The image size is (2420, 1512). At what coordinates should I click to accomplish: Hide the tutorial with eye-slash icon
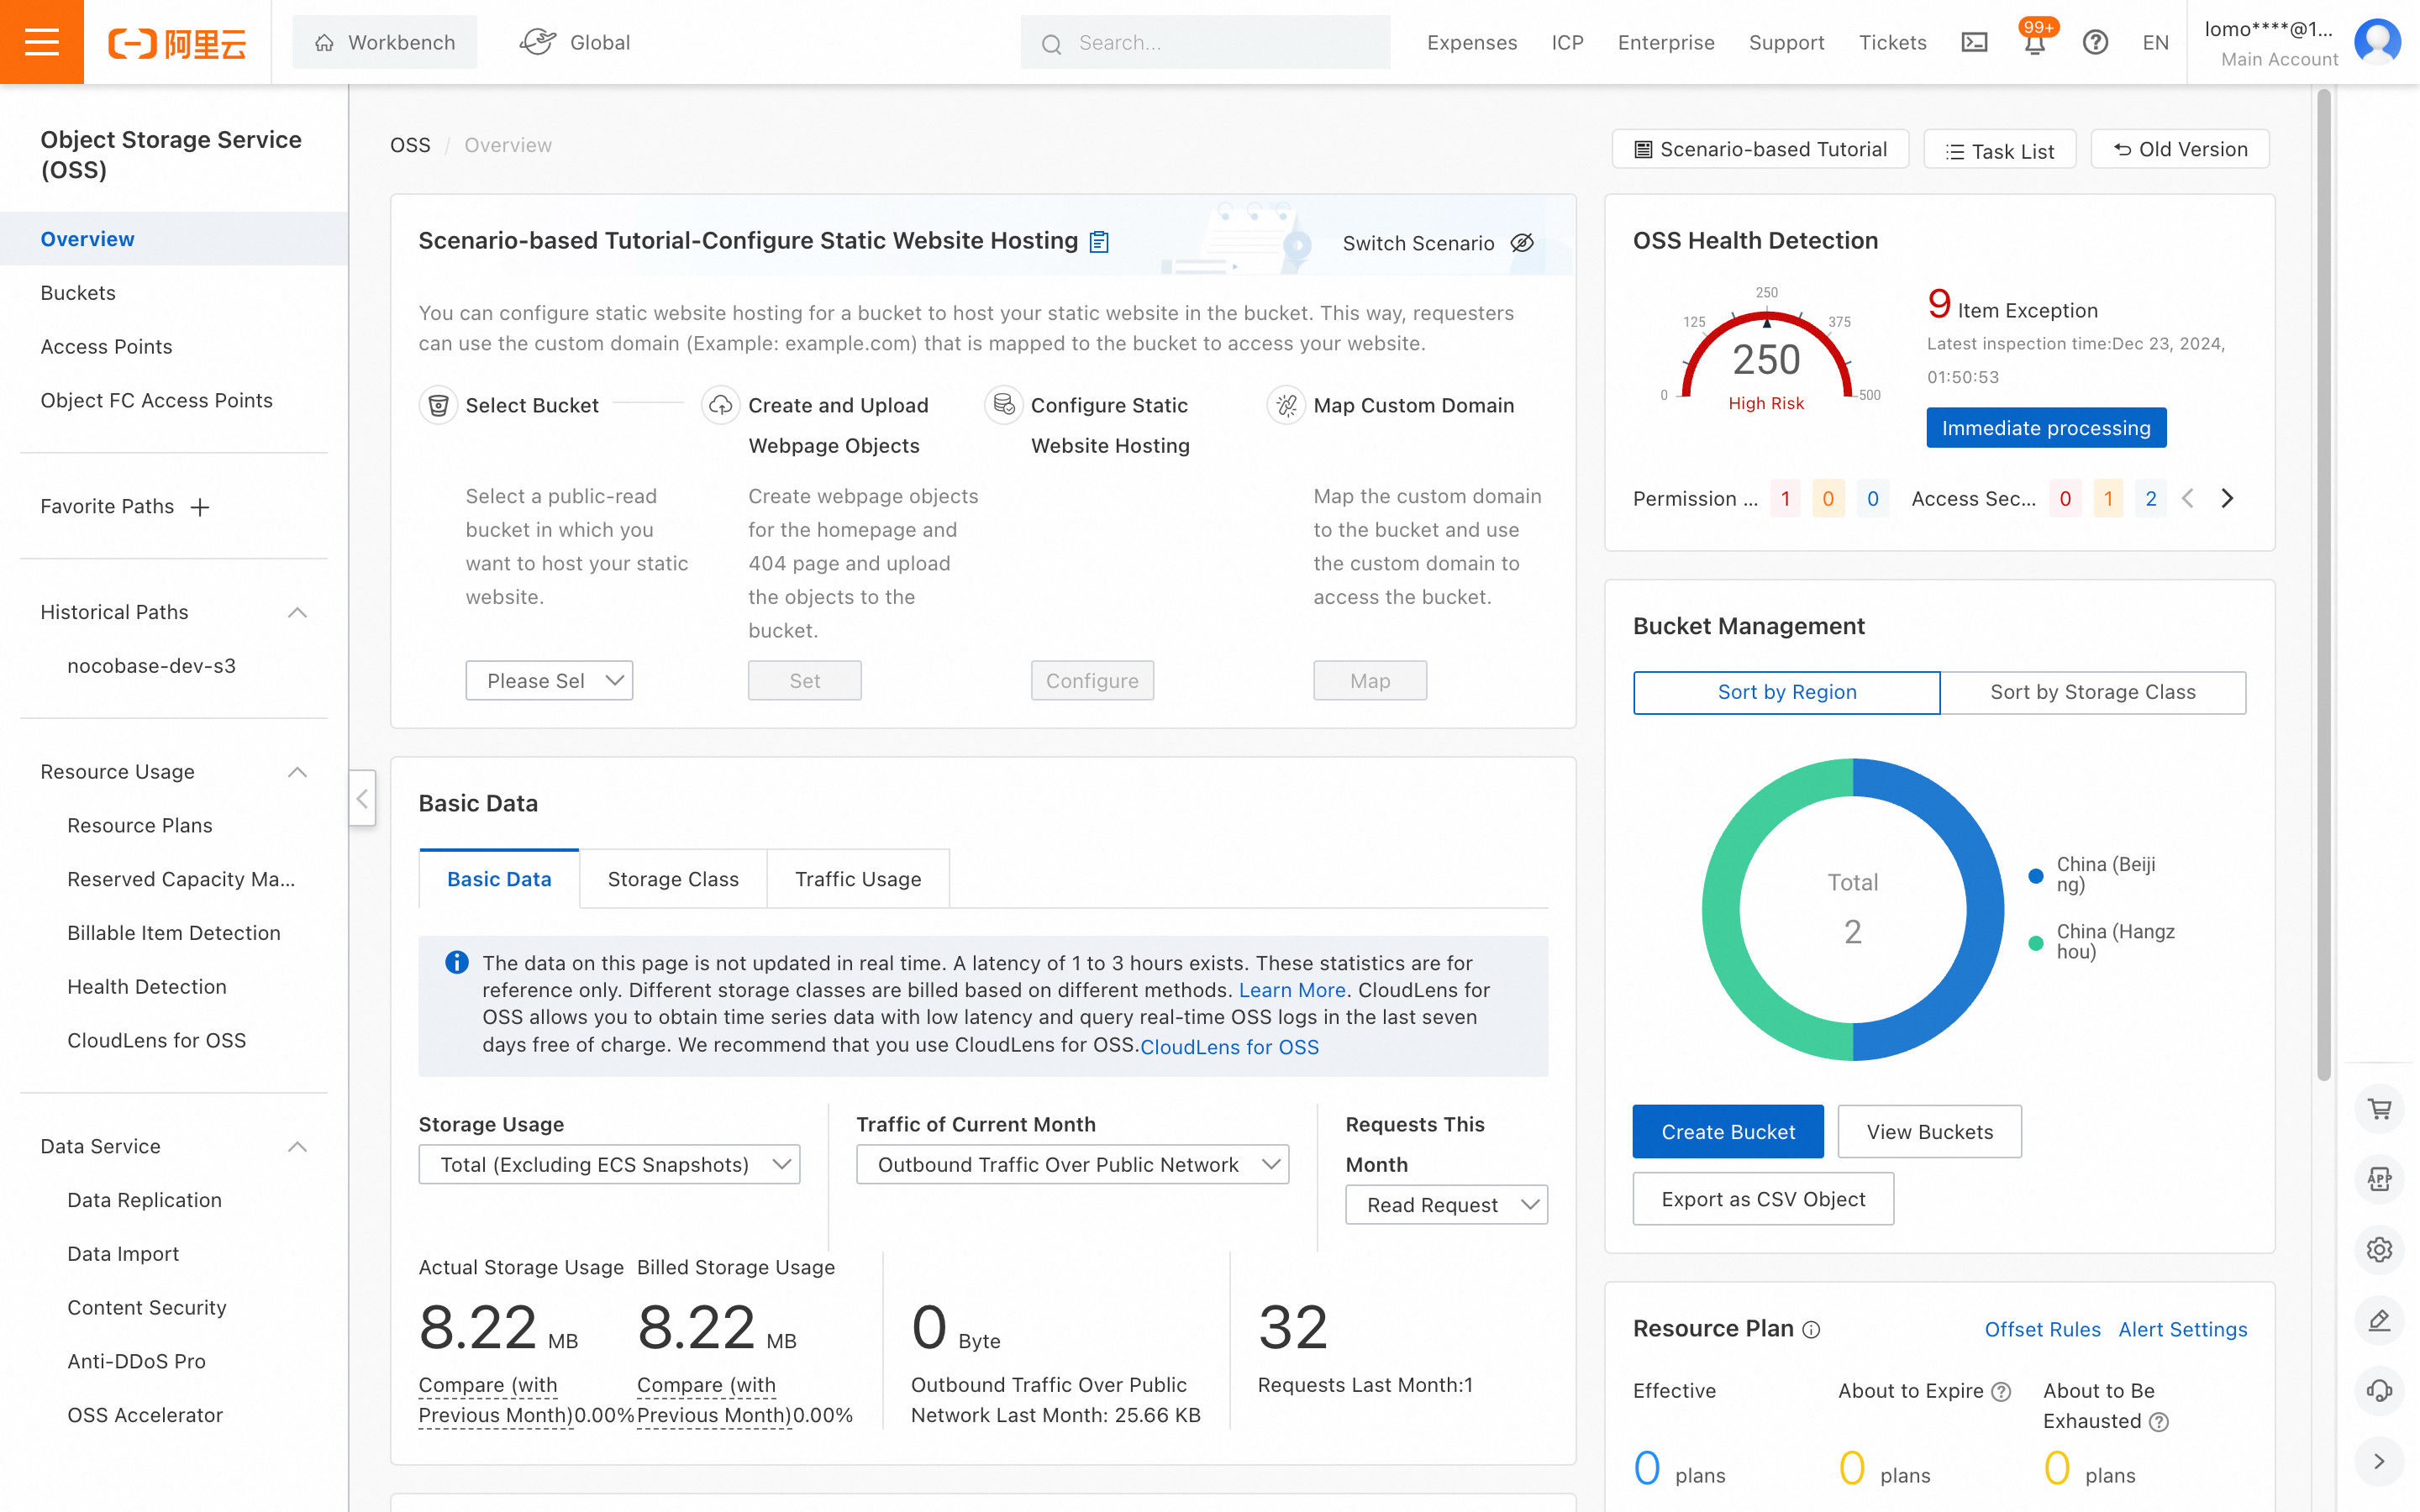click(x=1522, y=243)
